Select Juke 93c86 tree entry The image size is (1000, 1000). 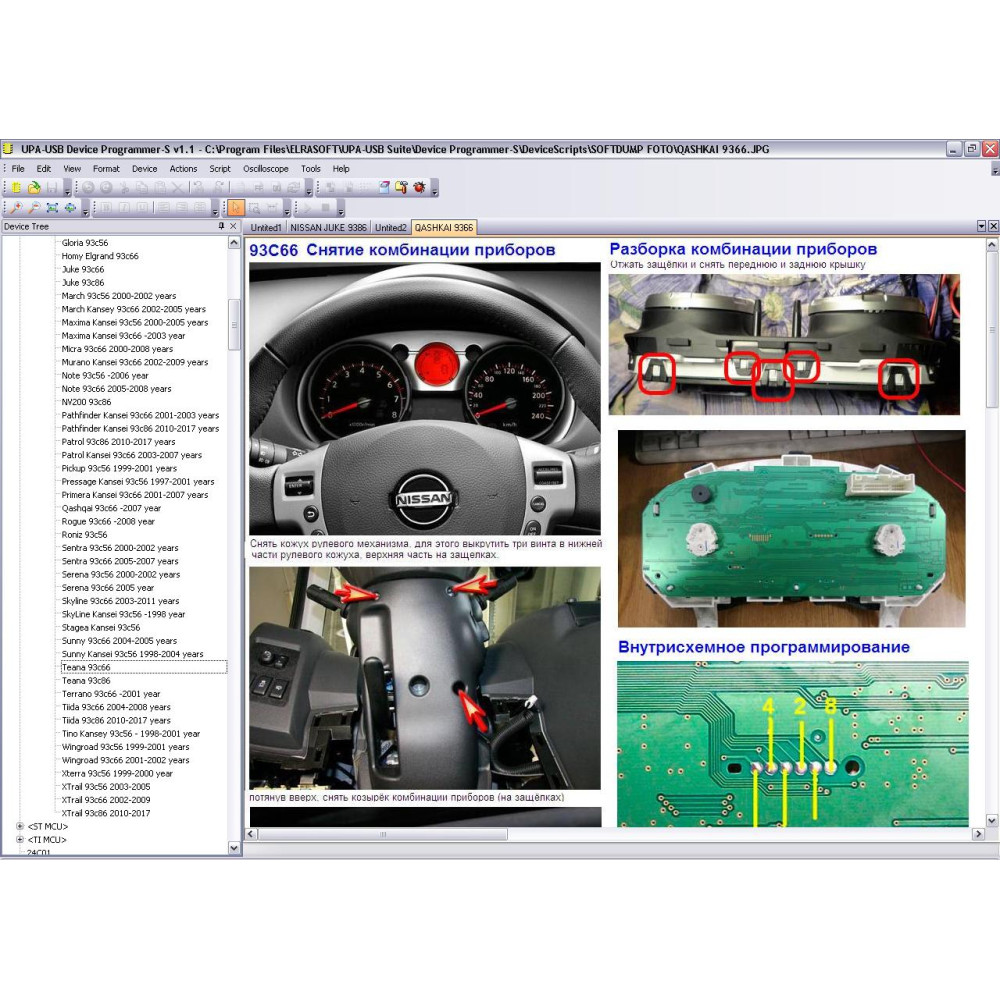click(83, 282)
